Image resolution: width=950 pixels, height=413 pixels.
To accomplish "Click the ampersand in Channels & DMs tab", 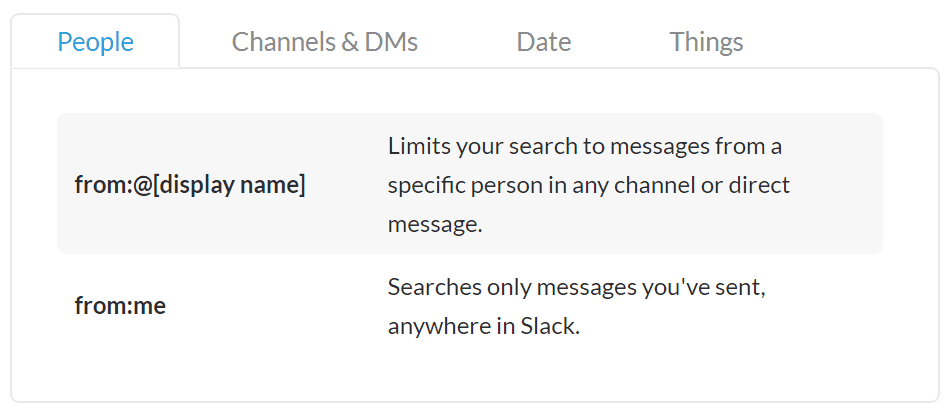I will tap(350, 42).
